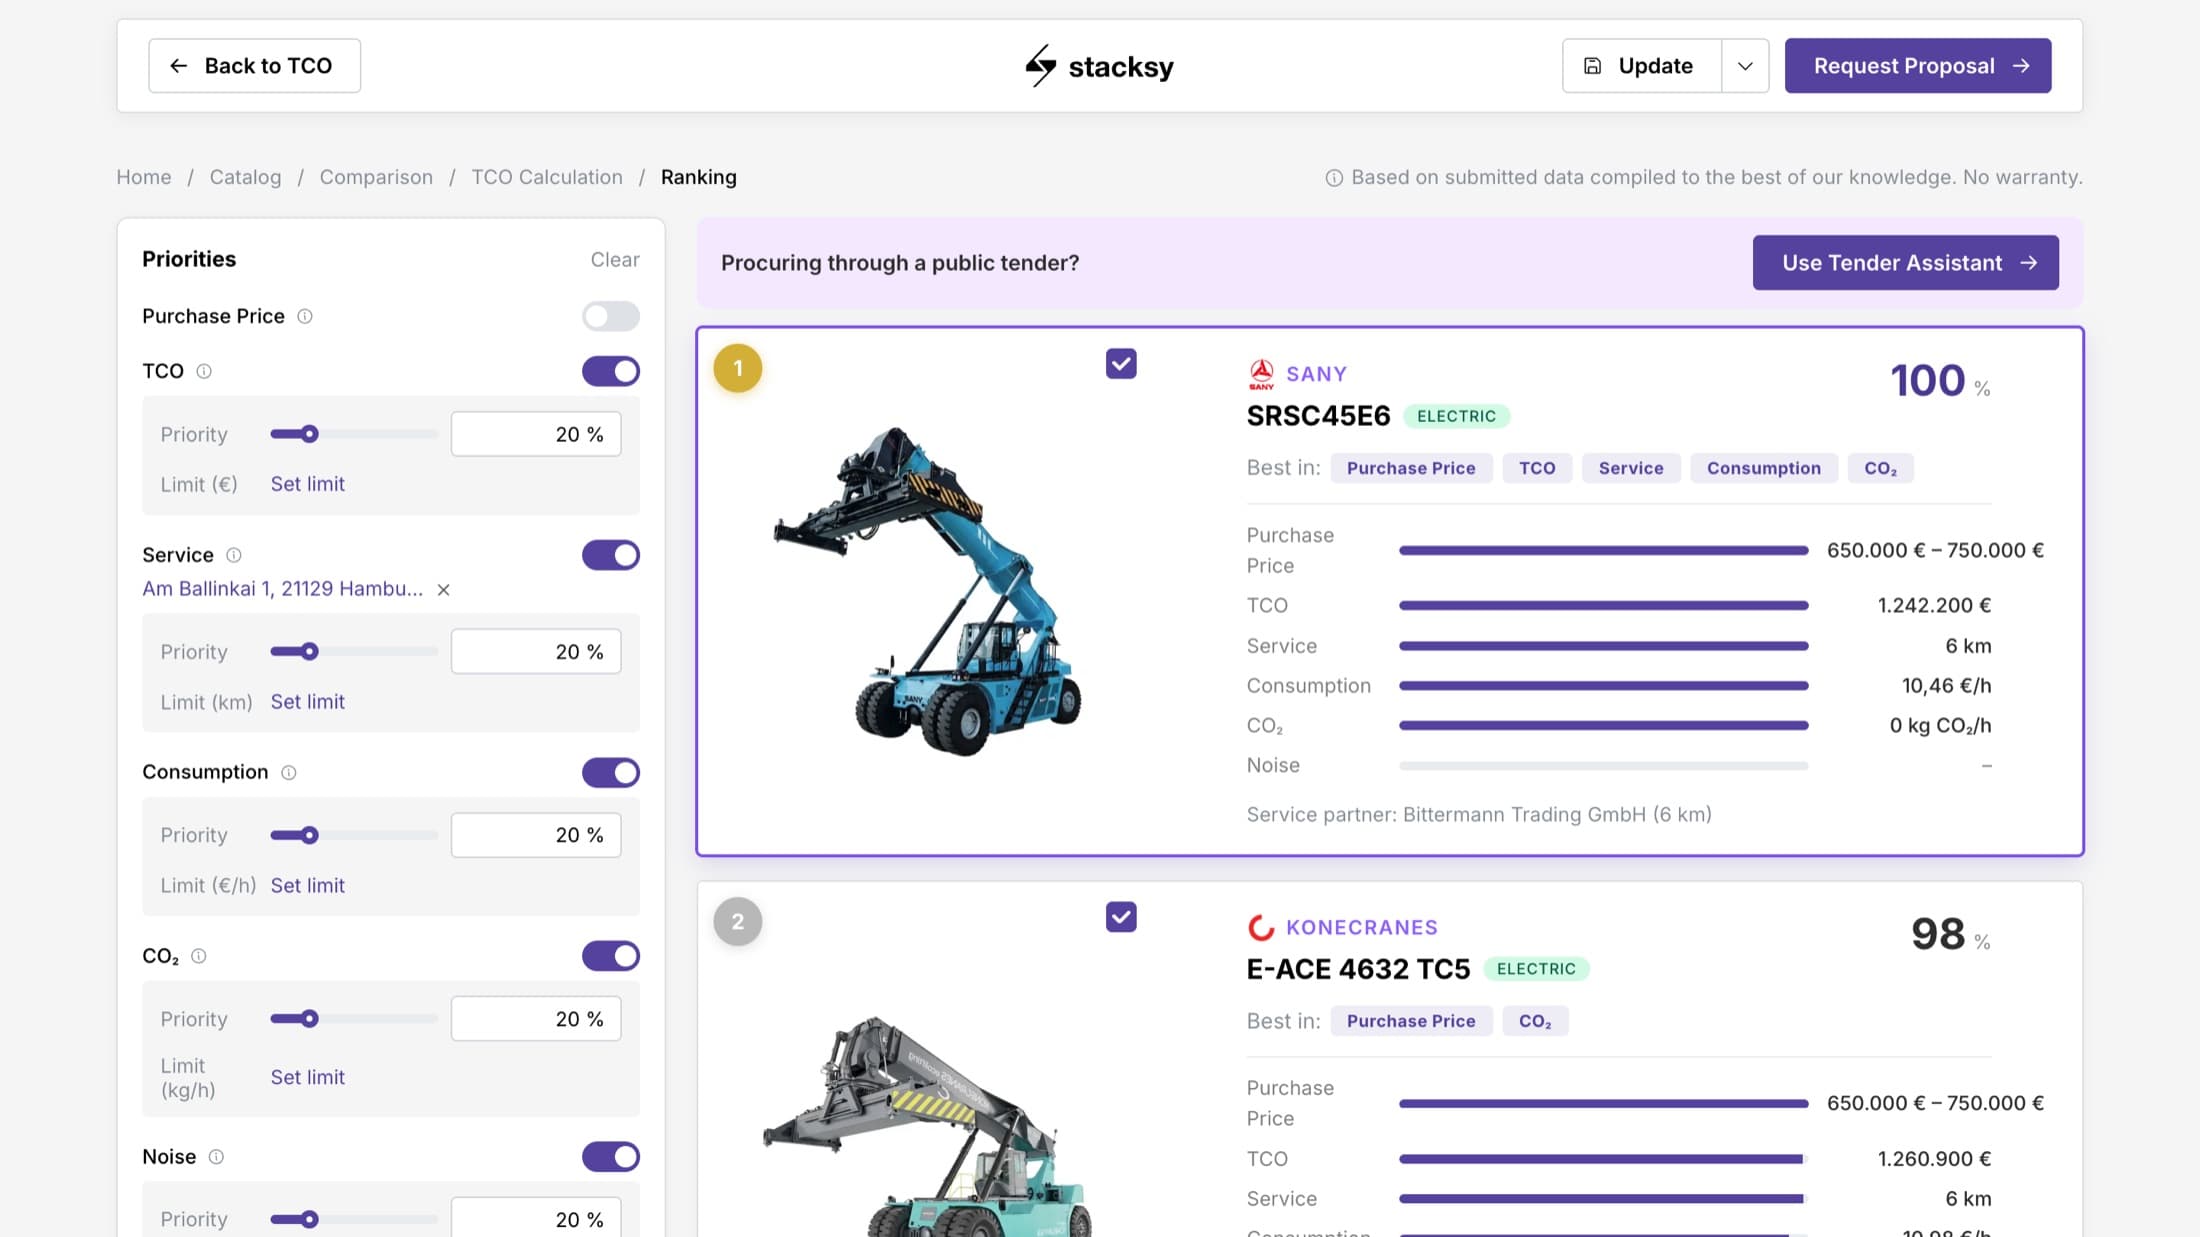2200x1237 pixels.
Task: Click the SANY brand logo
Action: tap(1261, 374)
